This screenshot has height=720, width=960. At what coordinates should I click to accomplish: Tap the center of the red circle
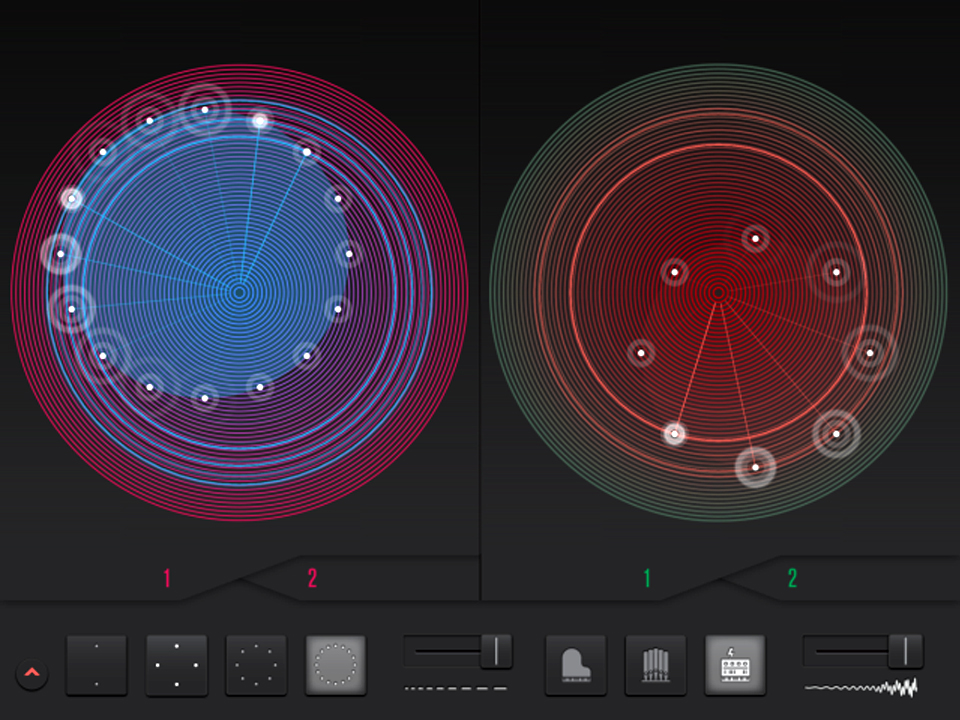[718, 292]
